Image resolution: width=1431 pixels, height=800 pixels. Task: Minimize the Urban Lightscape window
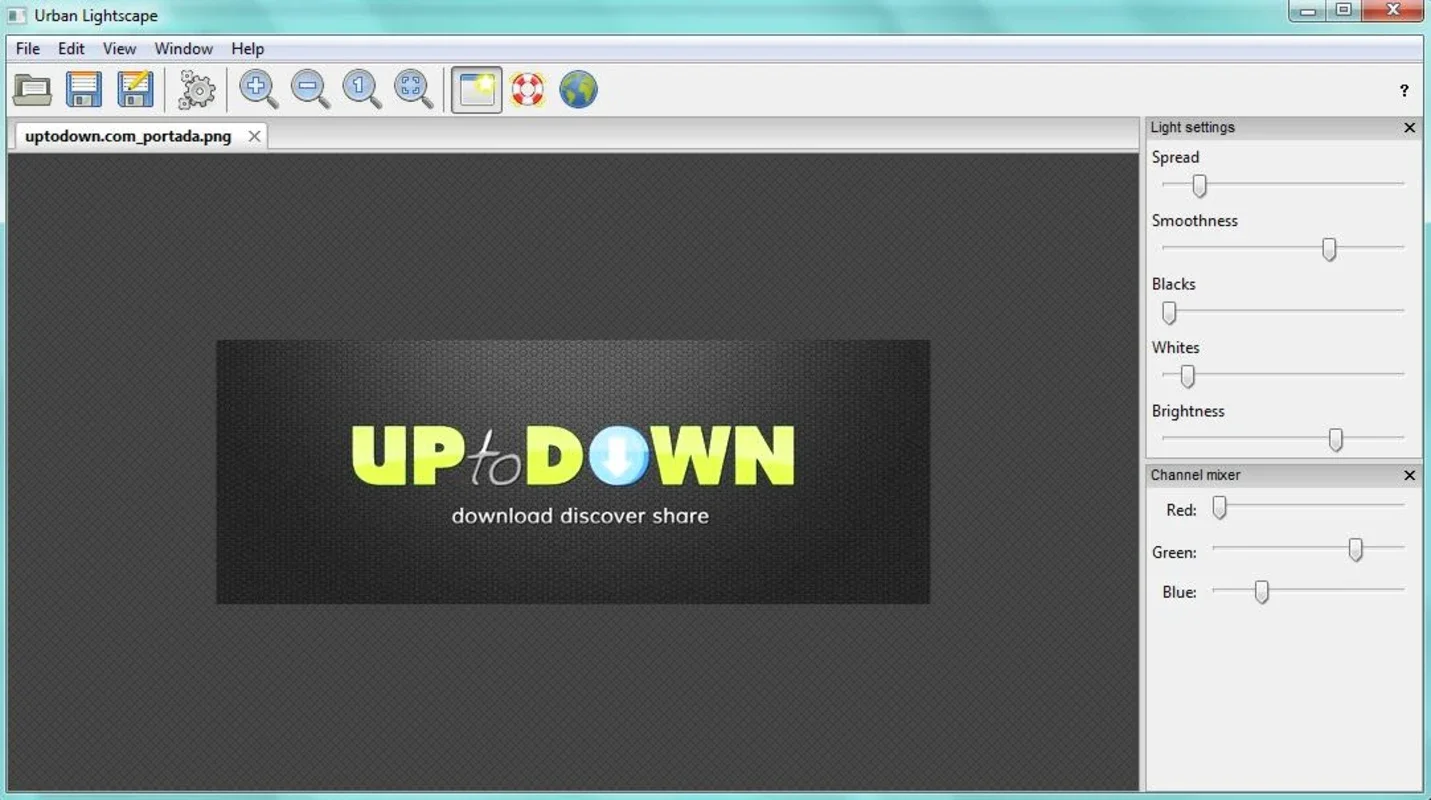[x=1306, y=11]
